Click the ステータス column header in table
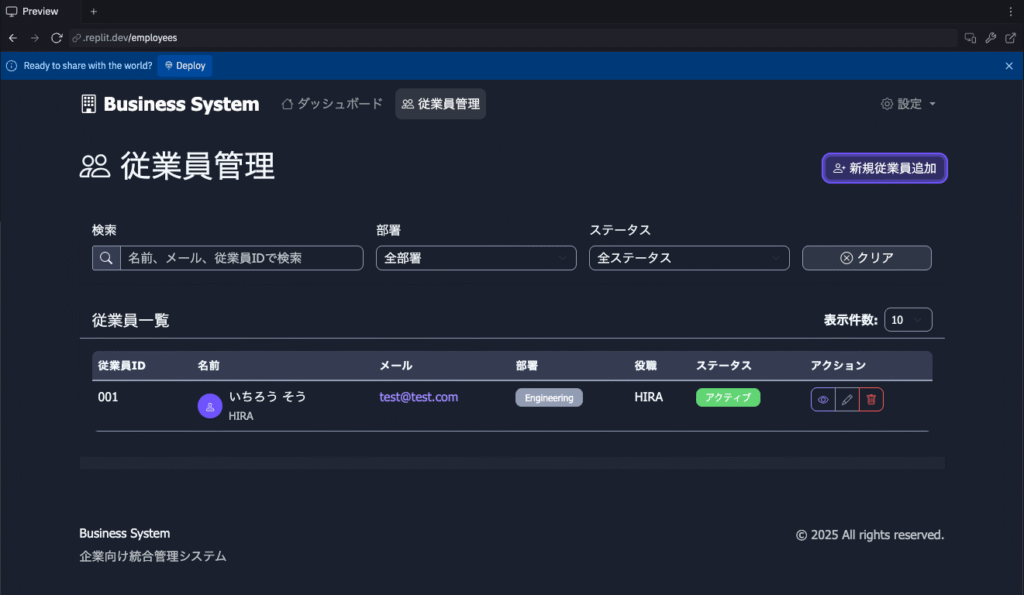Screen dimensions: 1024x595 tap(724, 366)
